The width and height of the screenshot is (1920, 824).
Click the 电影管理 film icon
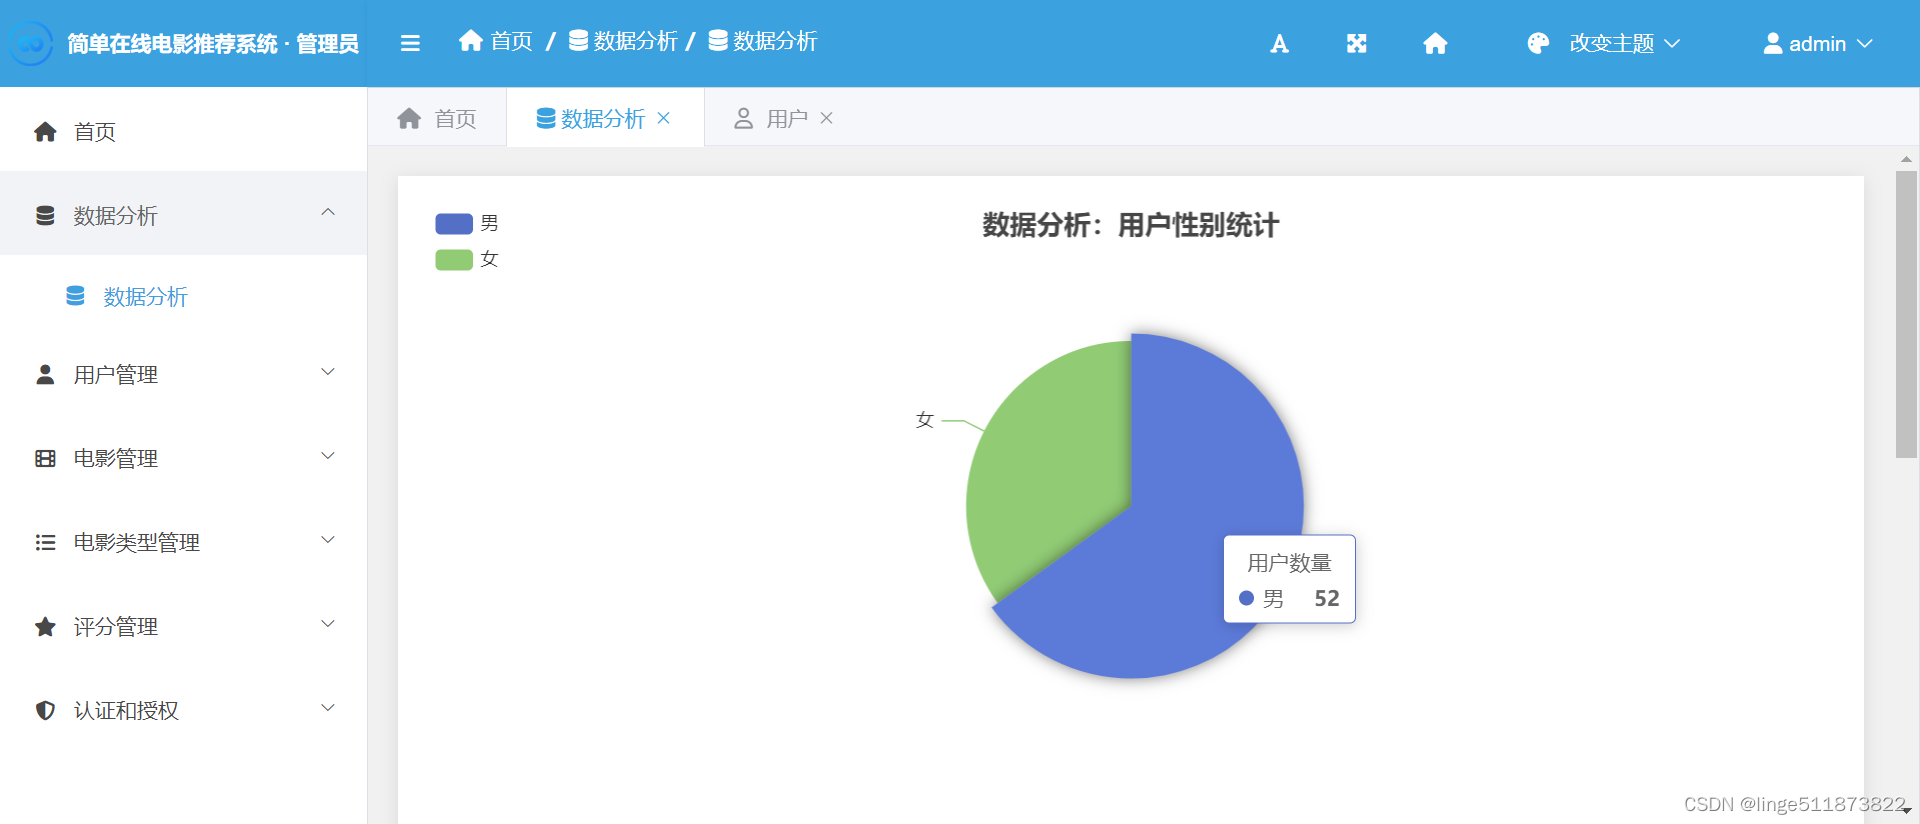[45, 458]
